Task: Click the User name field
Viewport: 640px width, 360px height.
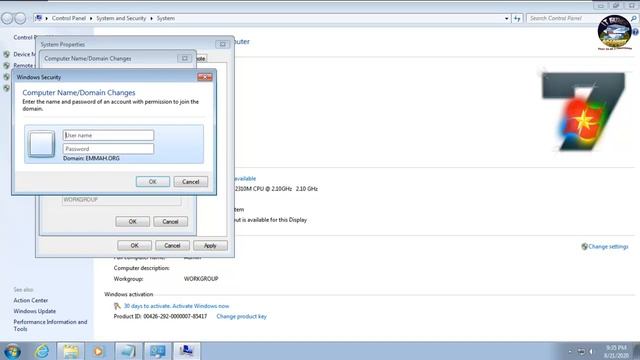Action: point(108,135)
